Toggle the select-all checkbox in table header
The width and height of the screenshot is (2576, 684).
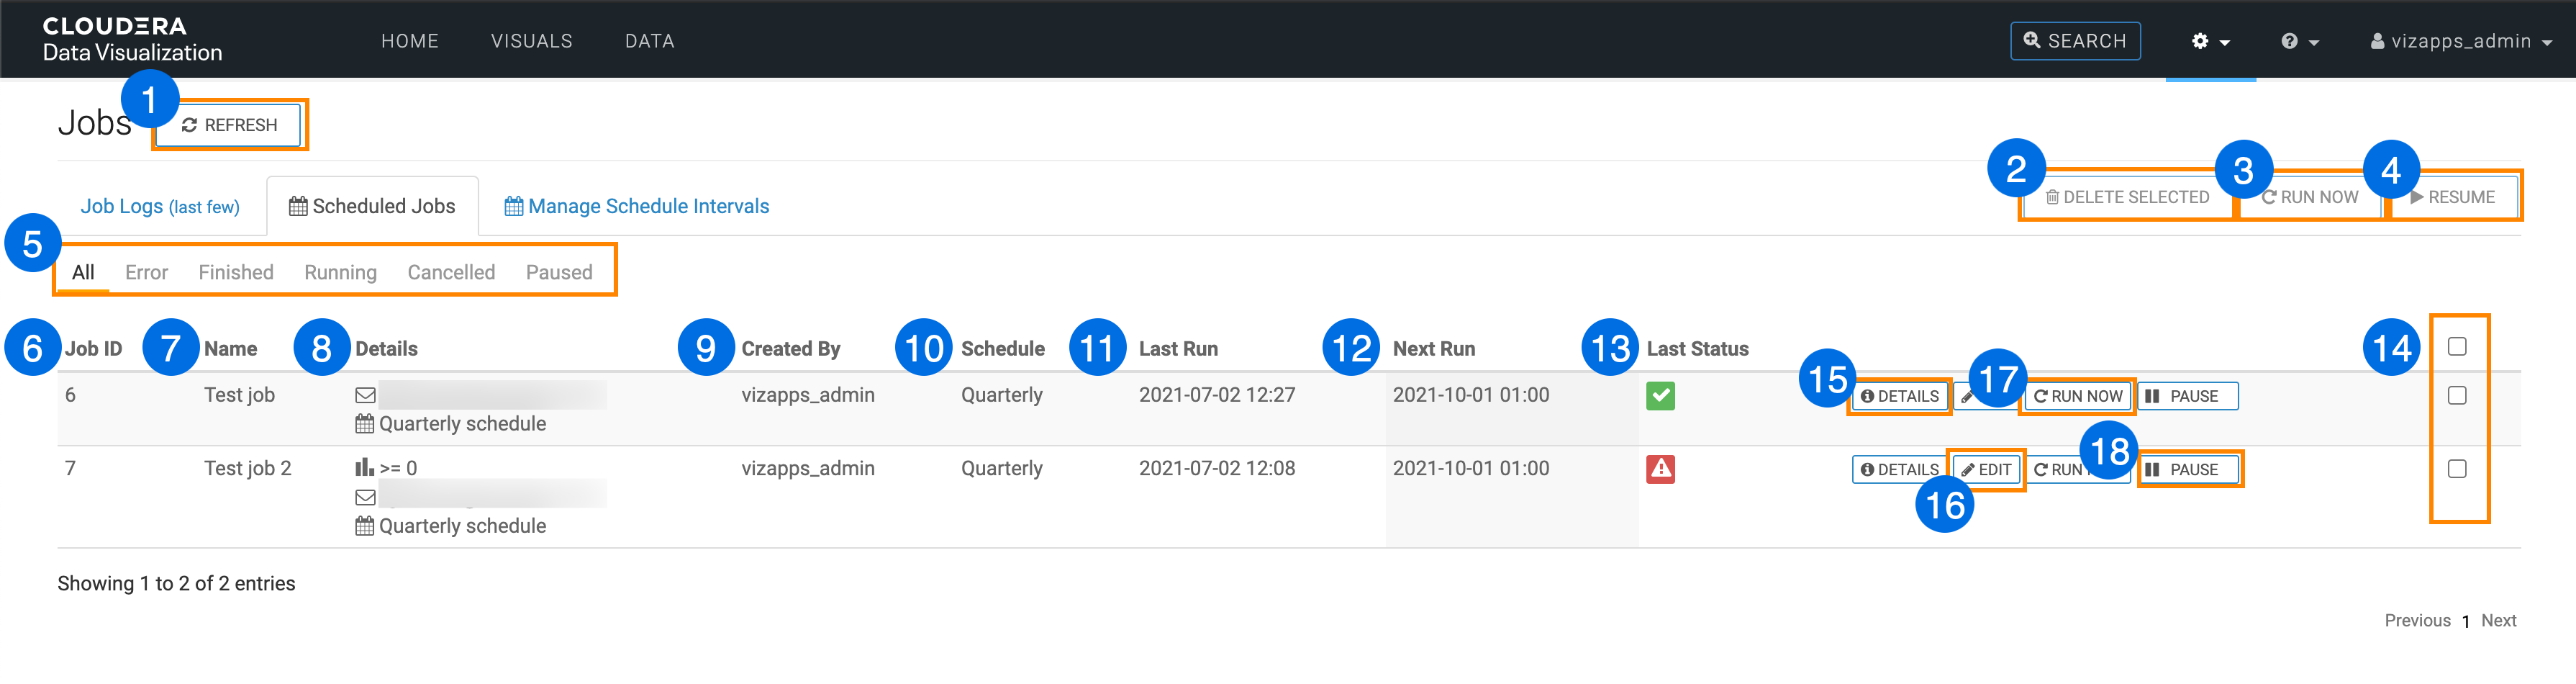2456,347
